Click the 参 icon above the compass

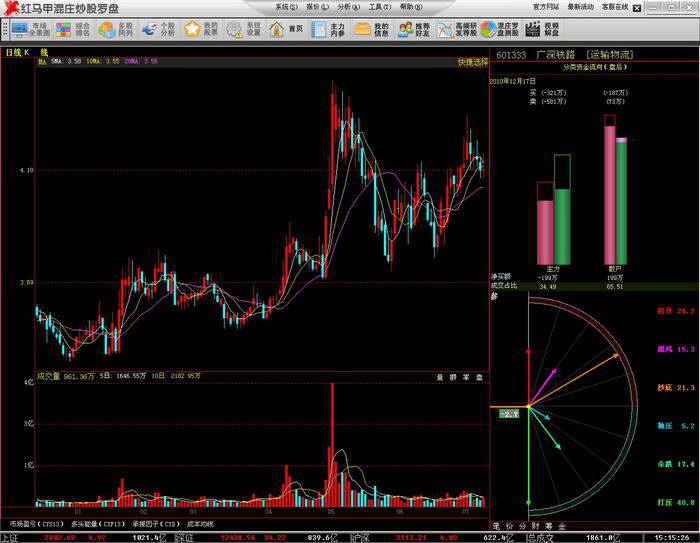click(494, 296)
